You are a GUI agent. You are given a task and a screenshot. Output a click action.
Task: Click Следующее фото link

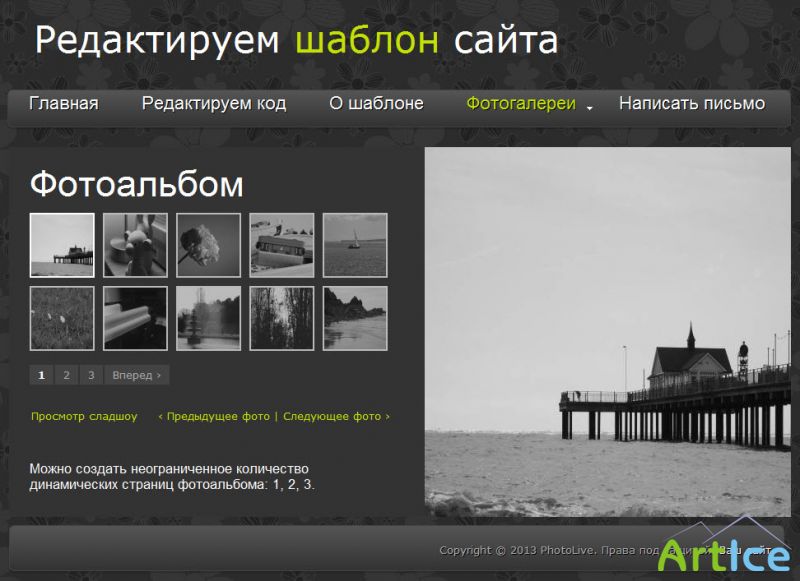[x=335, y=416]
